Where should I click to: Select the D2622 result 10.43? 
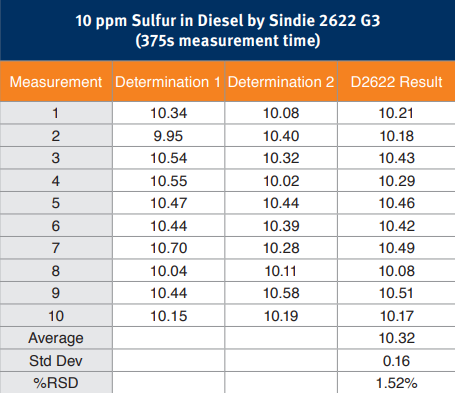(x=397, y=158)
